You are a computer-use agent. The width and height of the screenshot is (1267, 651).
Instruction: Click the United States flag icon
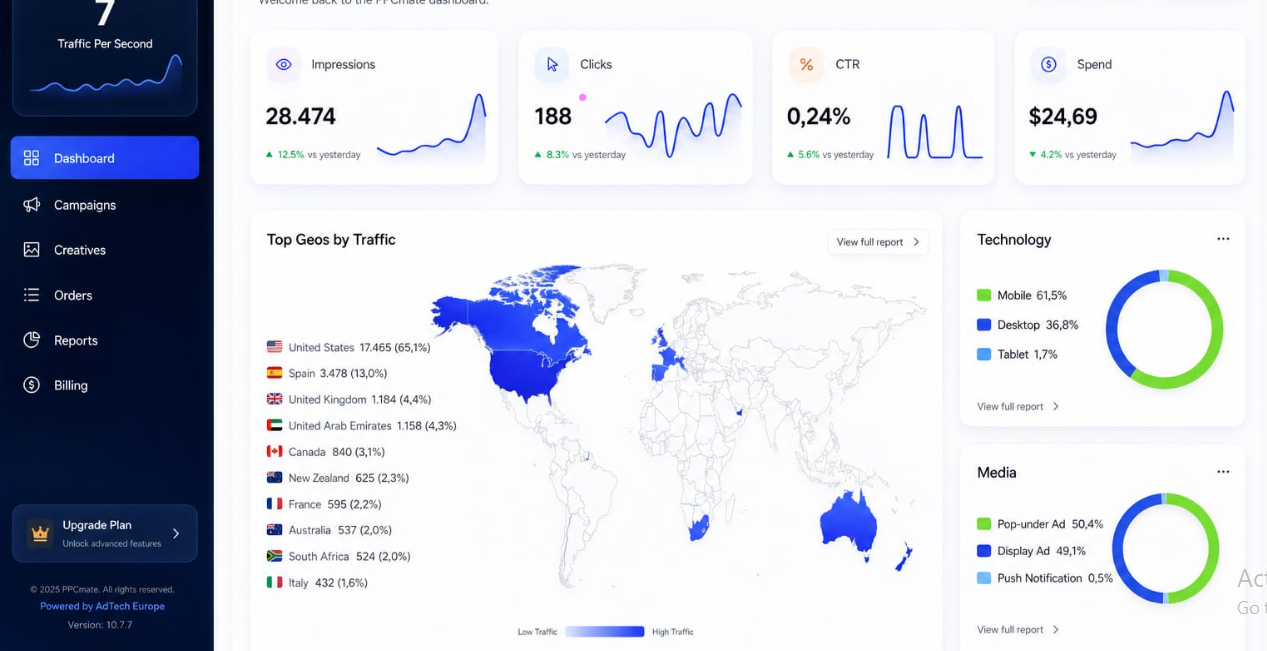[274, 347]
